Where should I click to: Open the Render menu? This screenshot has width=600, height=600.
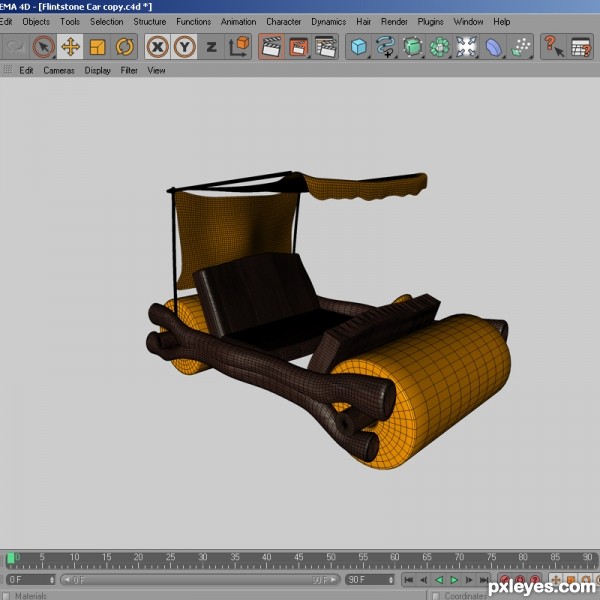point(394,22)
